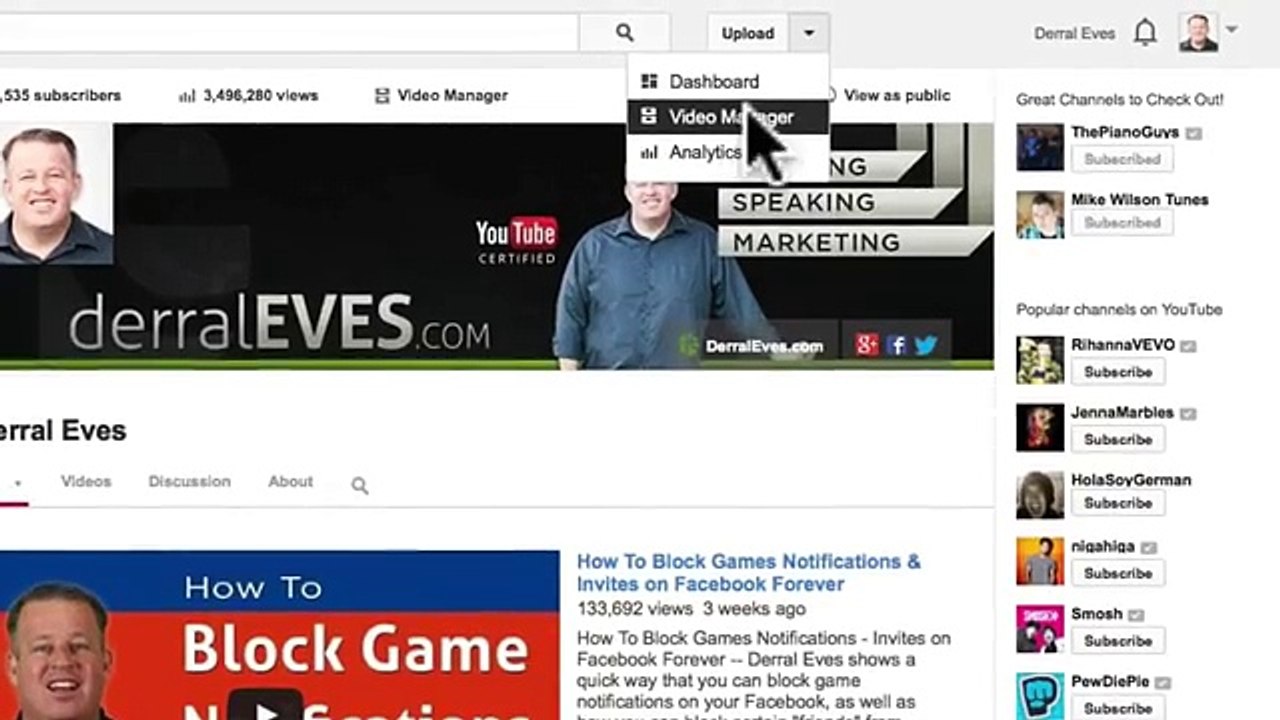Viewport: 1280px width, 720px height.
Task: Click the verified badge next to RihannaVEVO
Action: coord(1188,346)
